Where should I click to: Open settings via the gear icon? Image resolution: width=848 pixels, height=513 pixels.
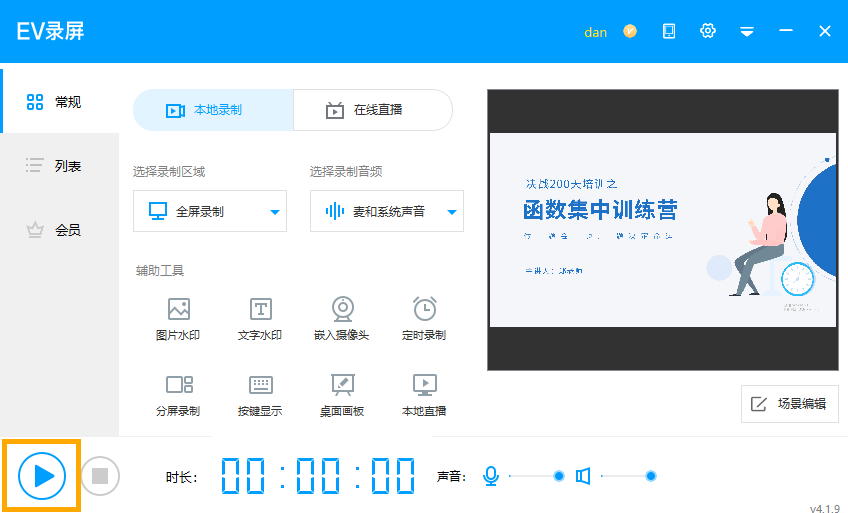point(708,31)
